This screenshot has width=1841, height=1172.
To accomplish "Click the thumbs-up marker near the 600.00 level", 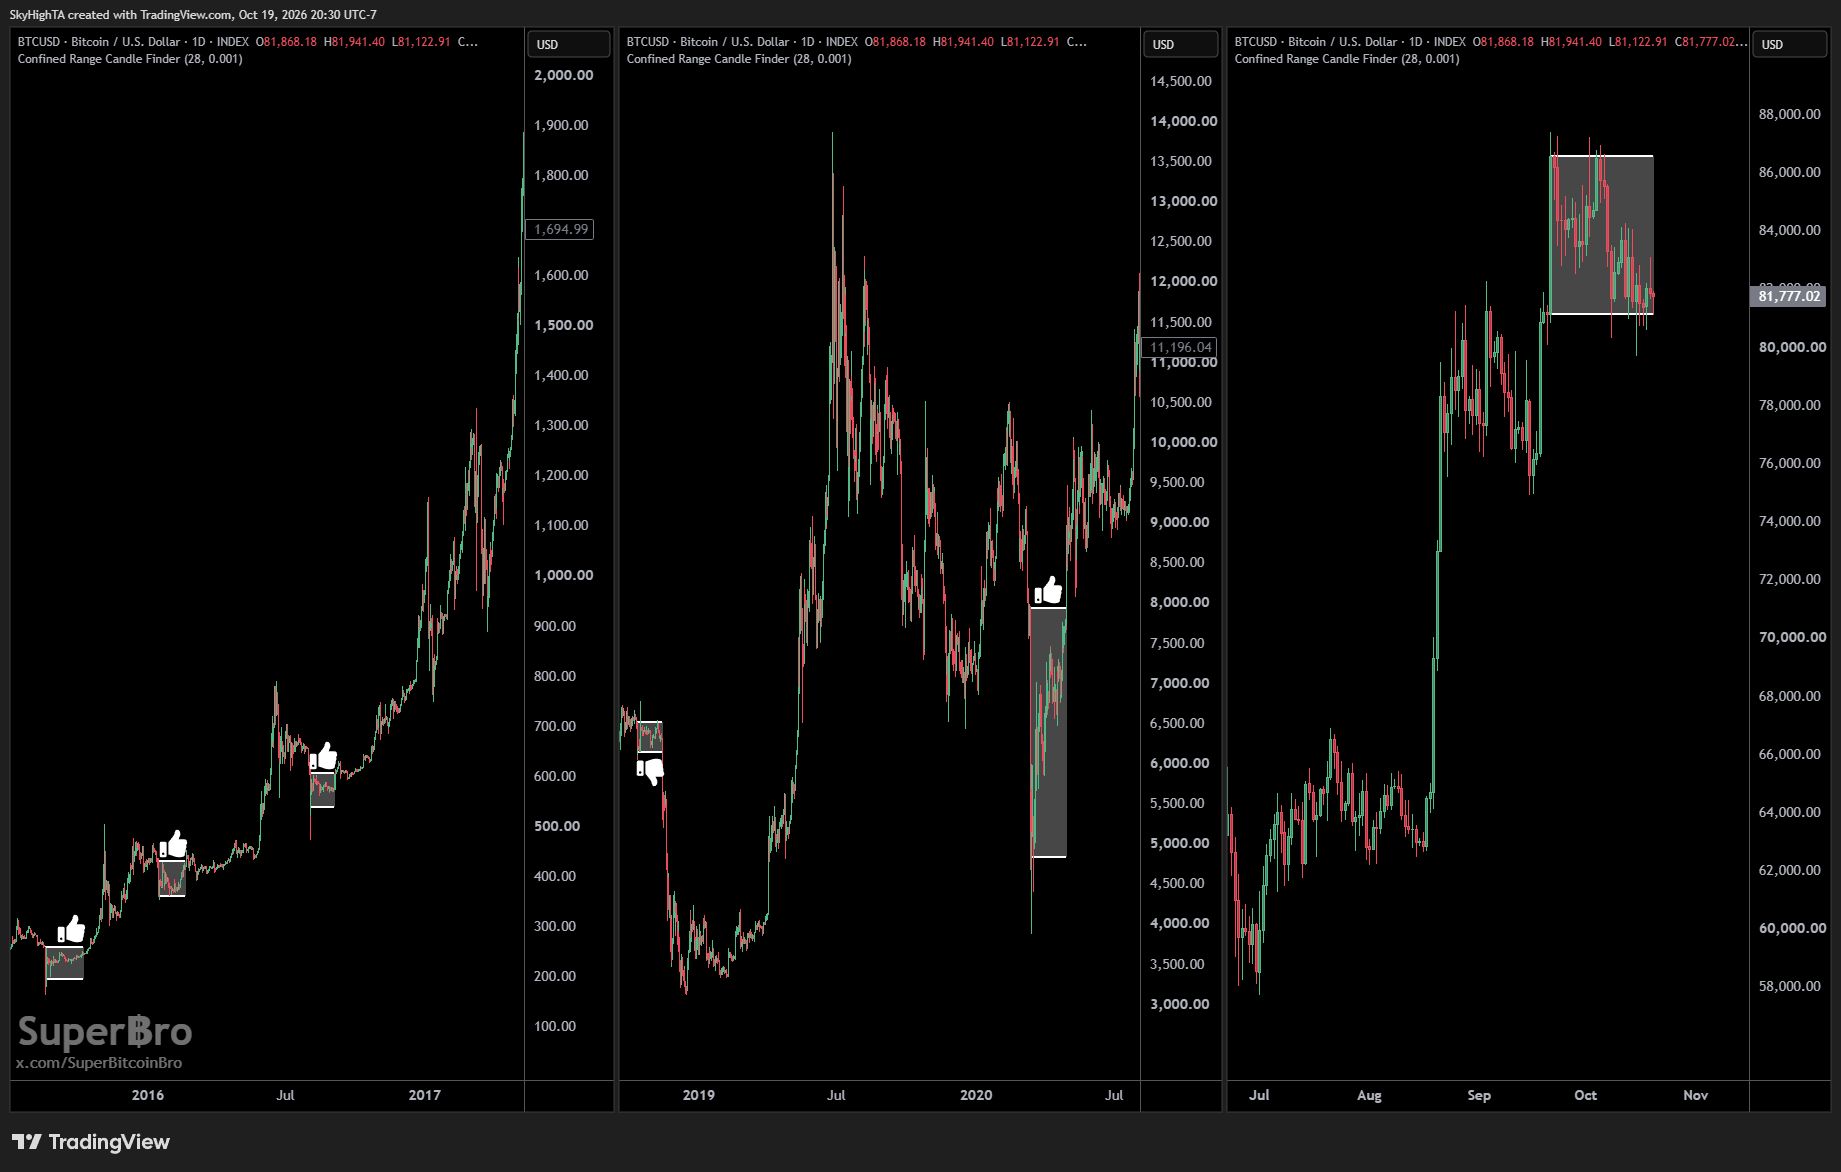I will click(x=323, y=757).
